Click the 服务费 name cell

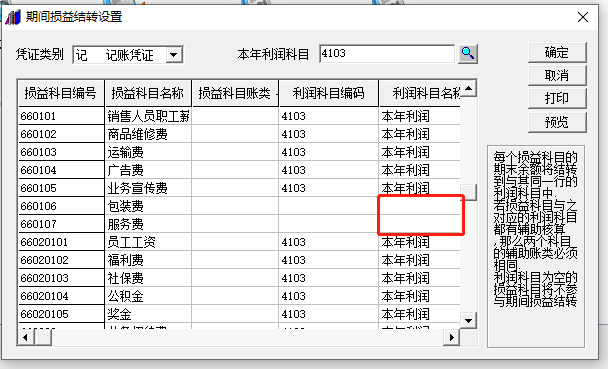click(148, 224)
